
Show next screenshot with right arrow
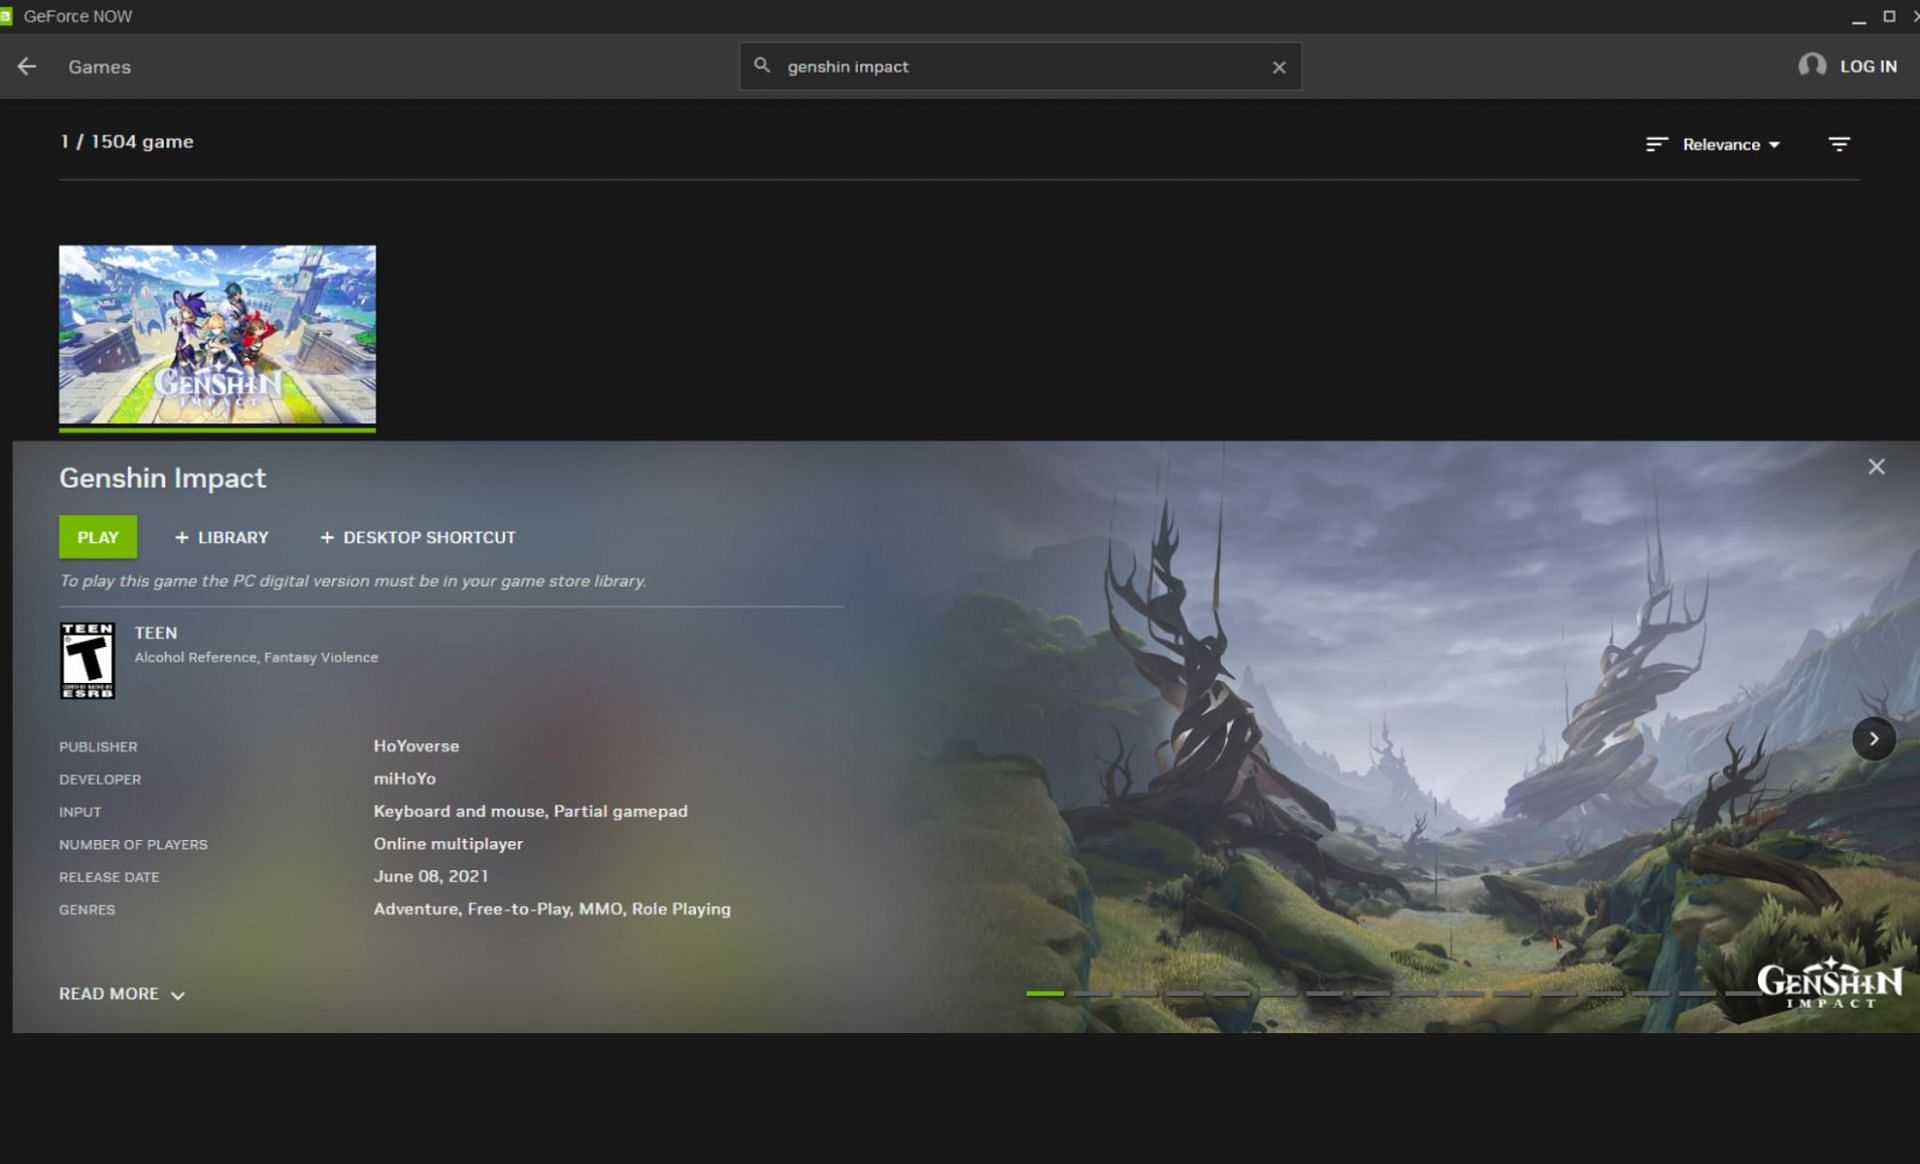click(x=1873, y=739)
